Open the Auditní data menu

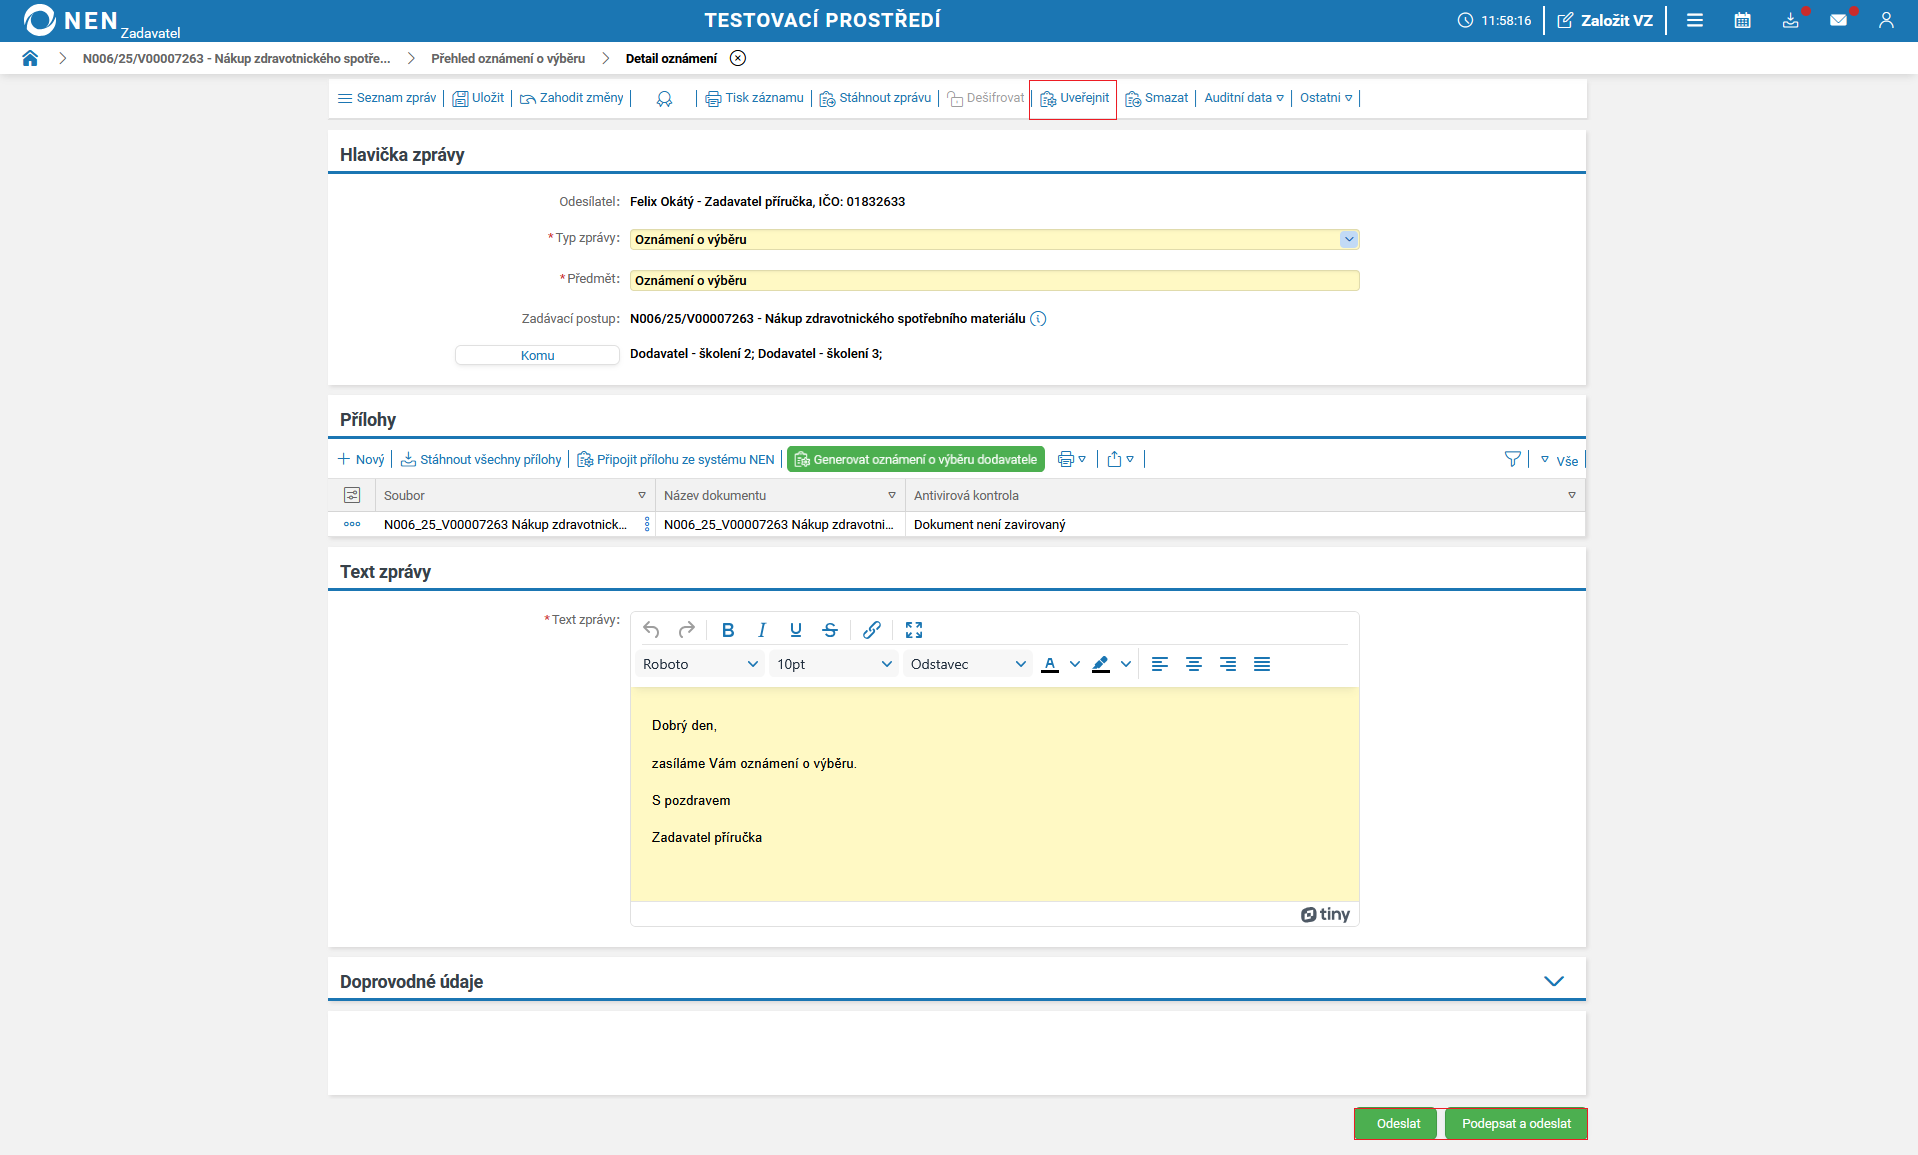(x=1243, y=98)
